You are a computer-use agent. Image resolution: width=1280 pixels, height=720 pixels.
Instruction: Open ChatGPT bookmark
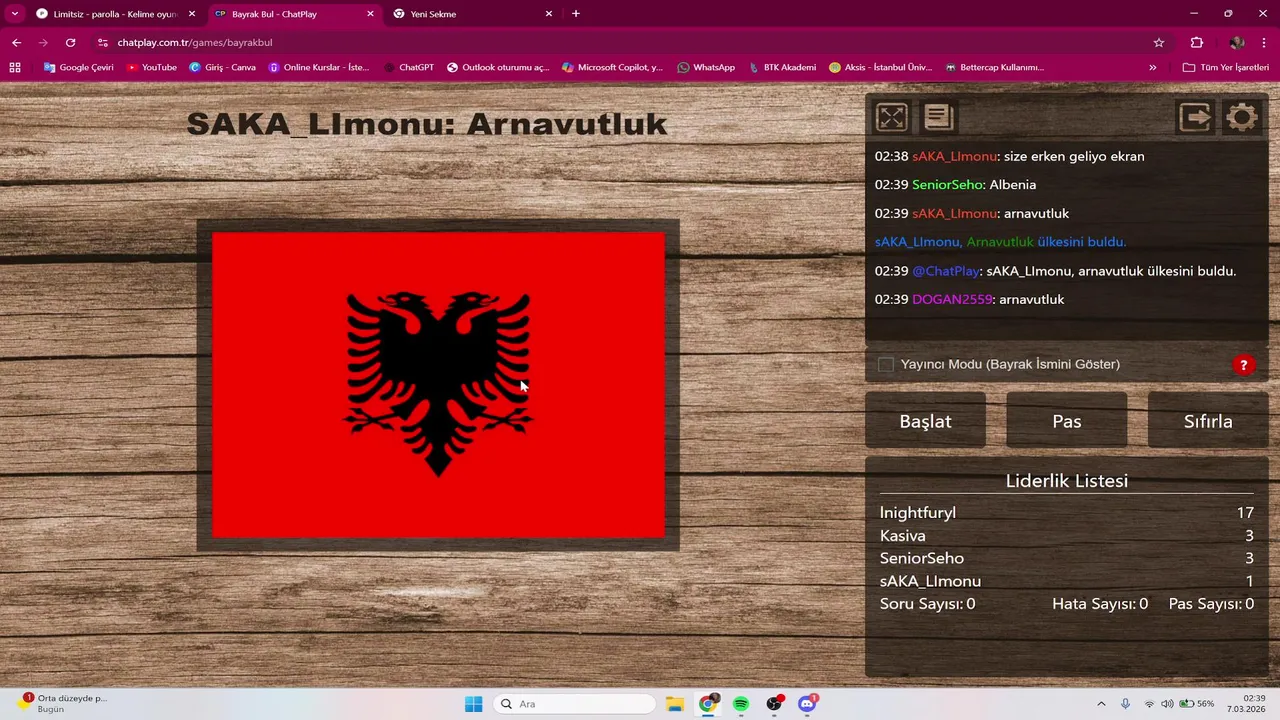click(x=408, y=67)
